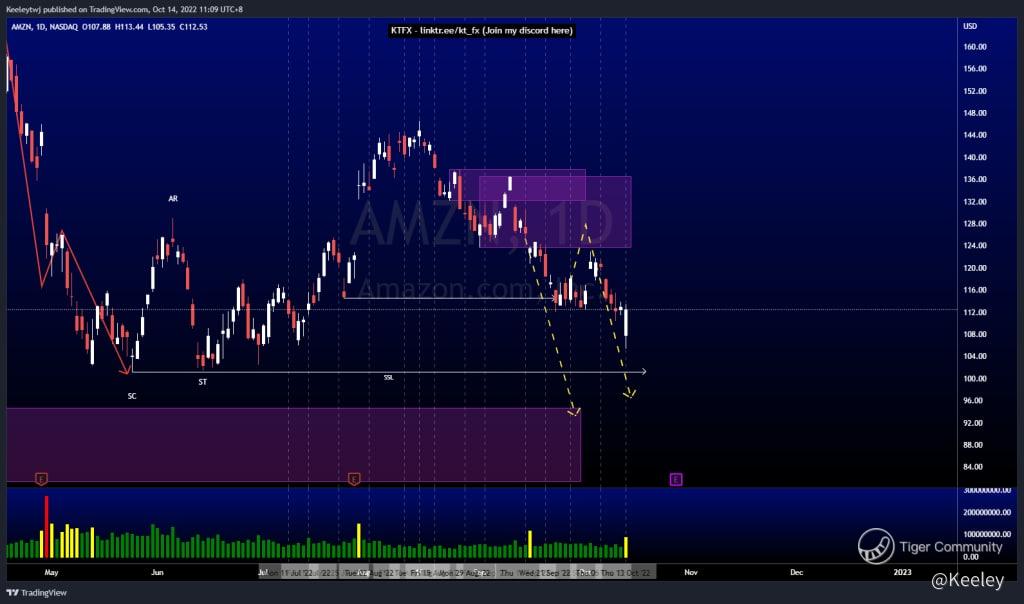Click the AMZN, 1D, NASDAQ symbol title
The width and height of the screenshot is (1024, 604).
pyautogui.click(x=44, y=27)
